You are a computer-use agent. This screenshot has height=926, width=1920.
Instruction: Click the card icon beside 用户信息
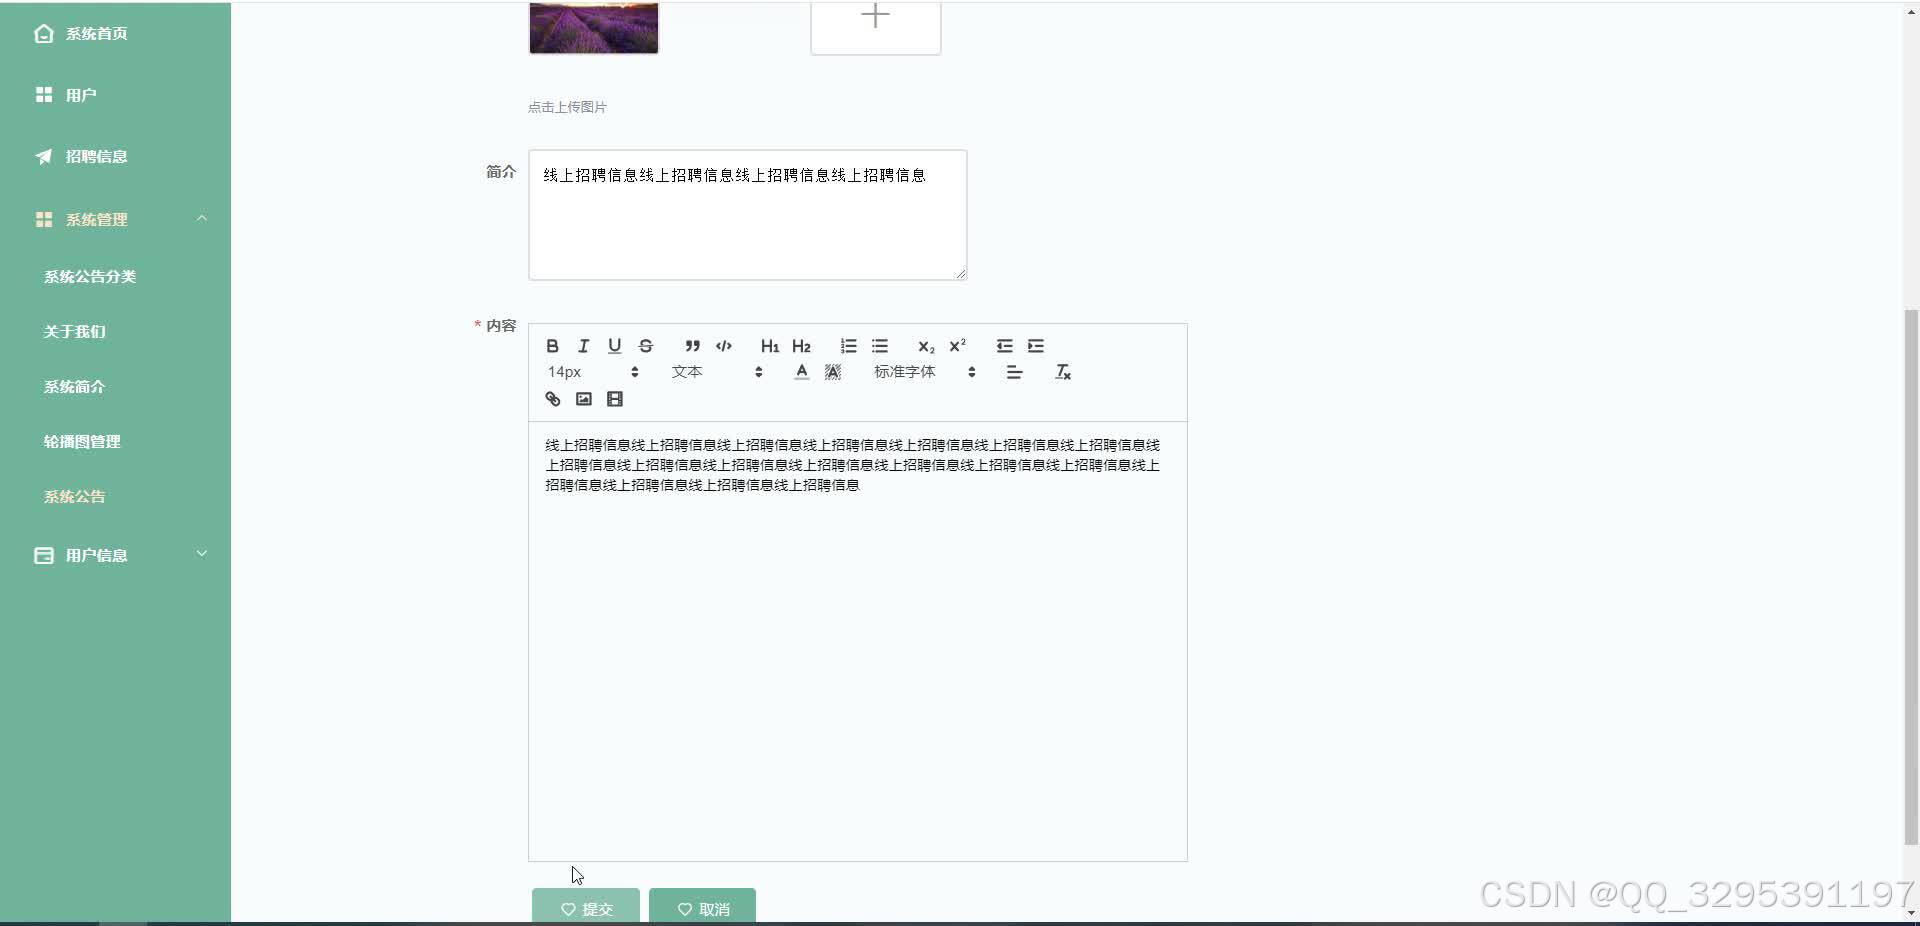(x=44, y=555)
